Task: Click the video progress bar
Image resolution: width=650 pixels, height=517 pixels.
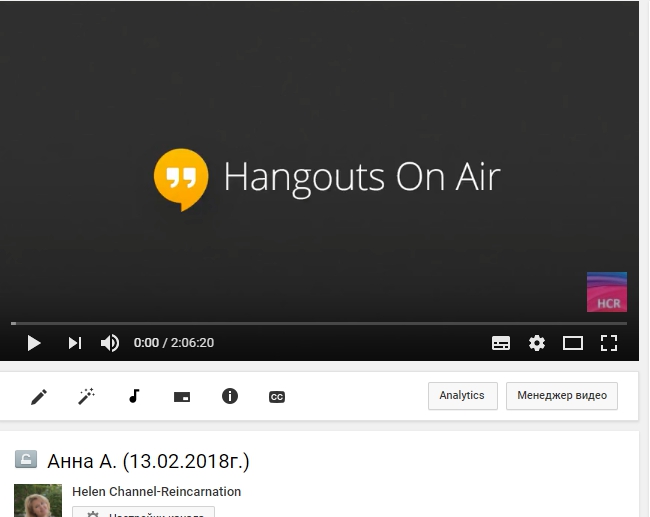Action: point(319,323)
